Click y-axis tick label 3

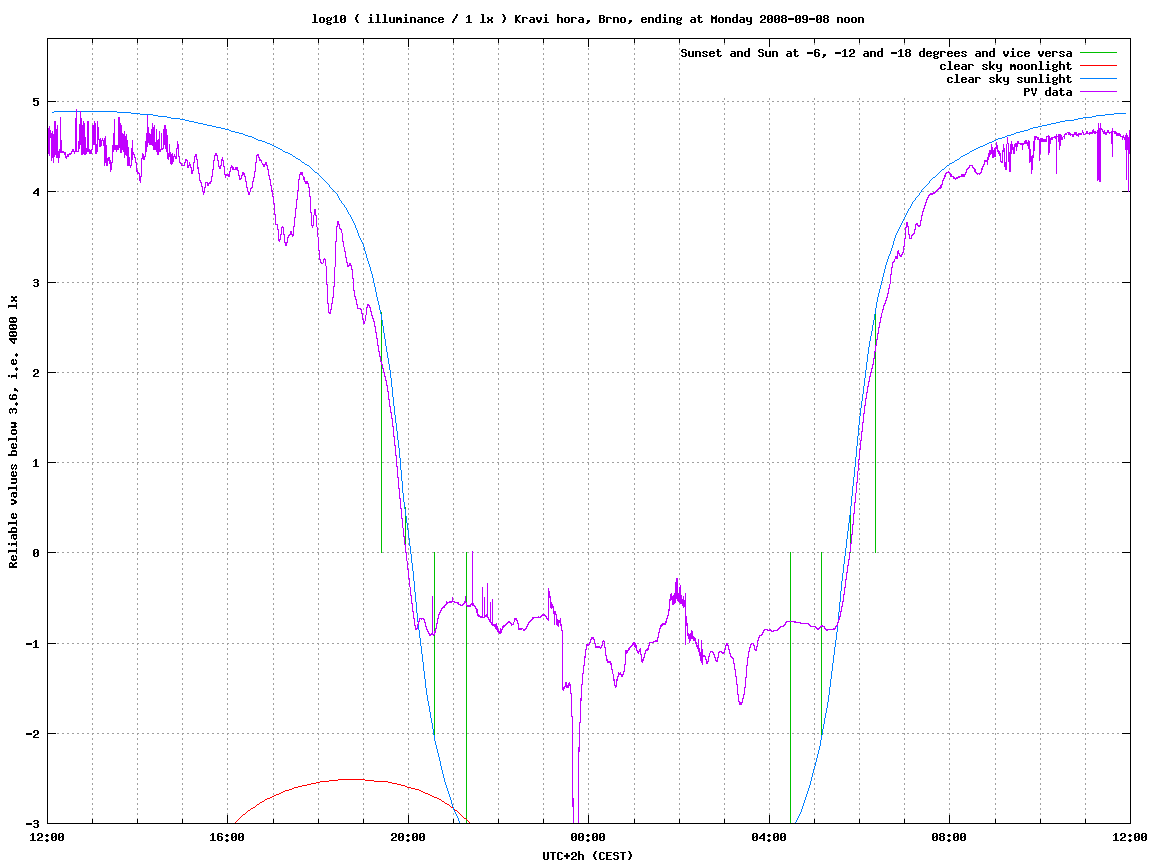[x=36, y=283]
